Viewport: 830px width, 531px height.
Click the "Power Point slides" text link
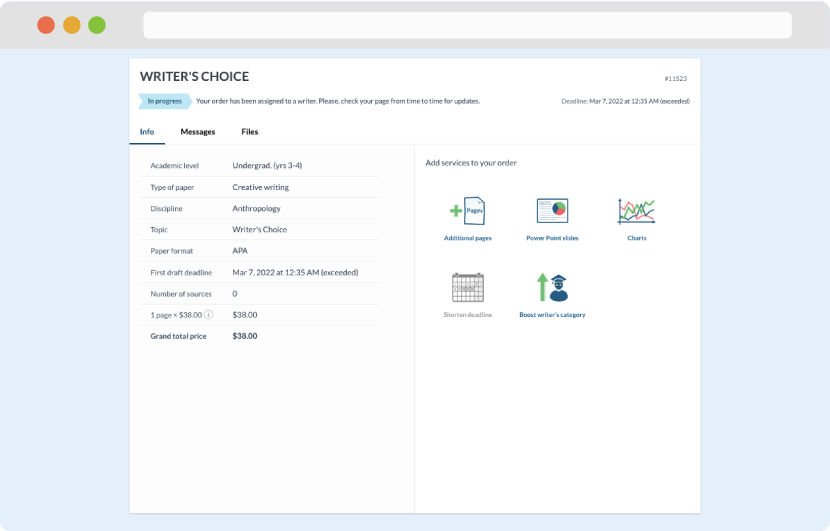552,239
